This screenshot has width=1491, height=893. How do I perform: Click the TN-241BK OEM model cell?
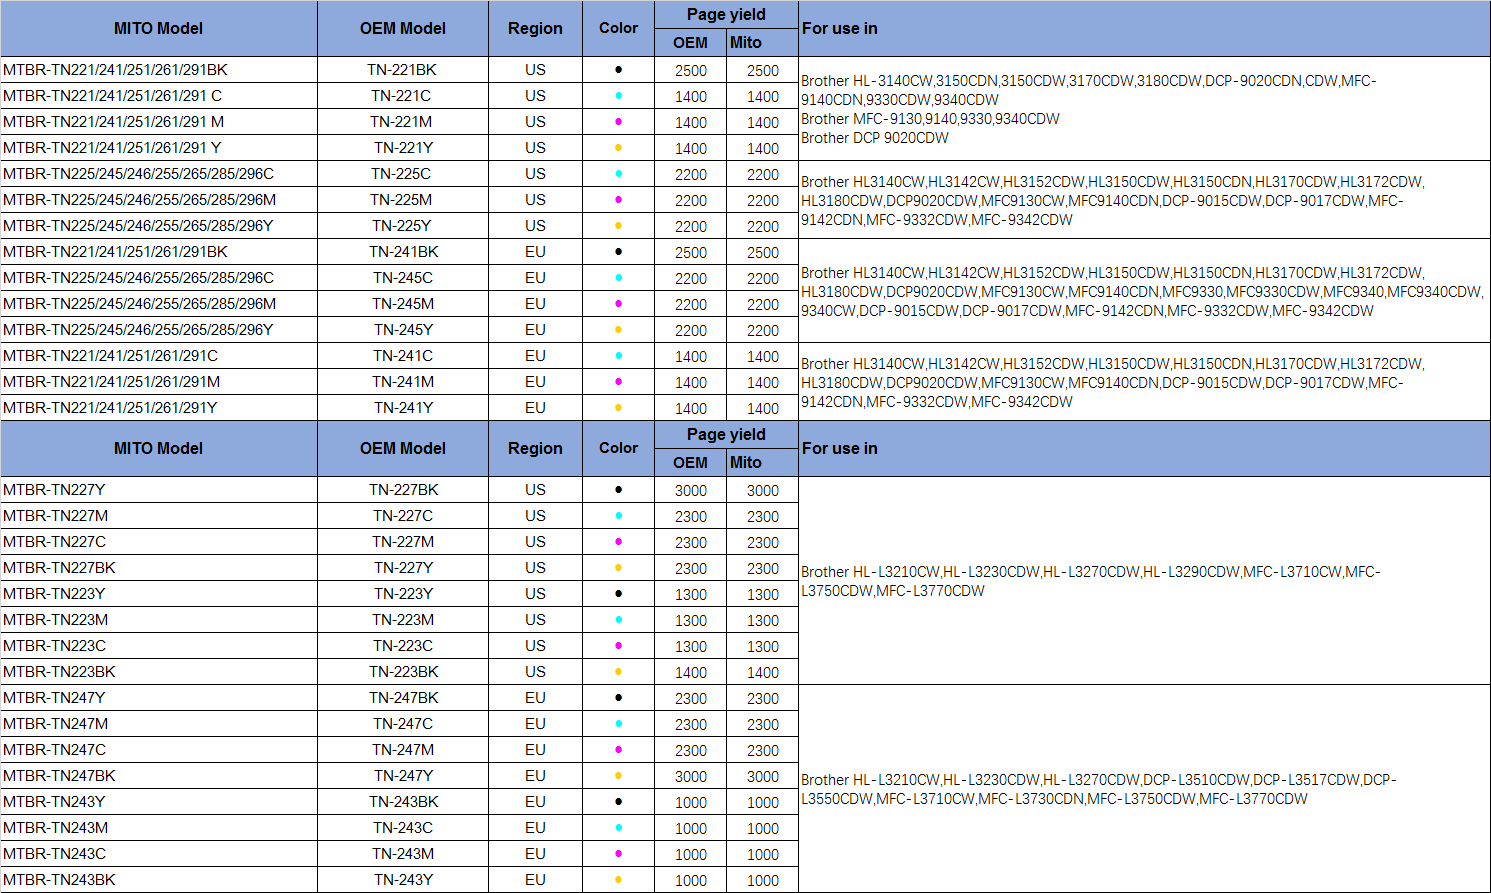pyautogui.click(x=402, y=252)
